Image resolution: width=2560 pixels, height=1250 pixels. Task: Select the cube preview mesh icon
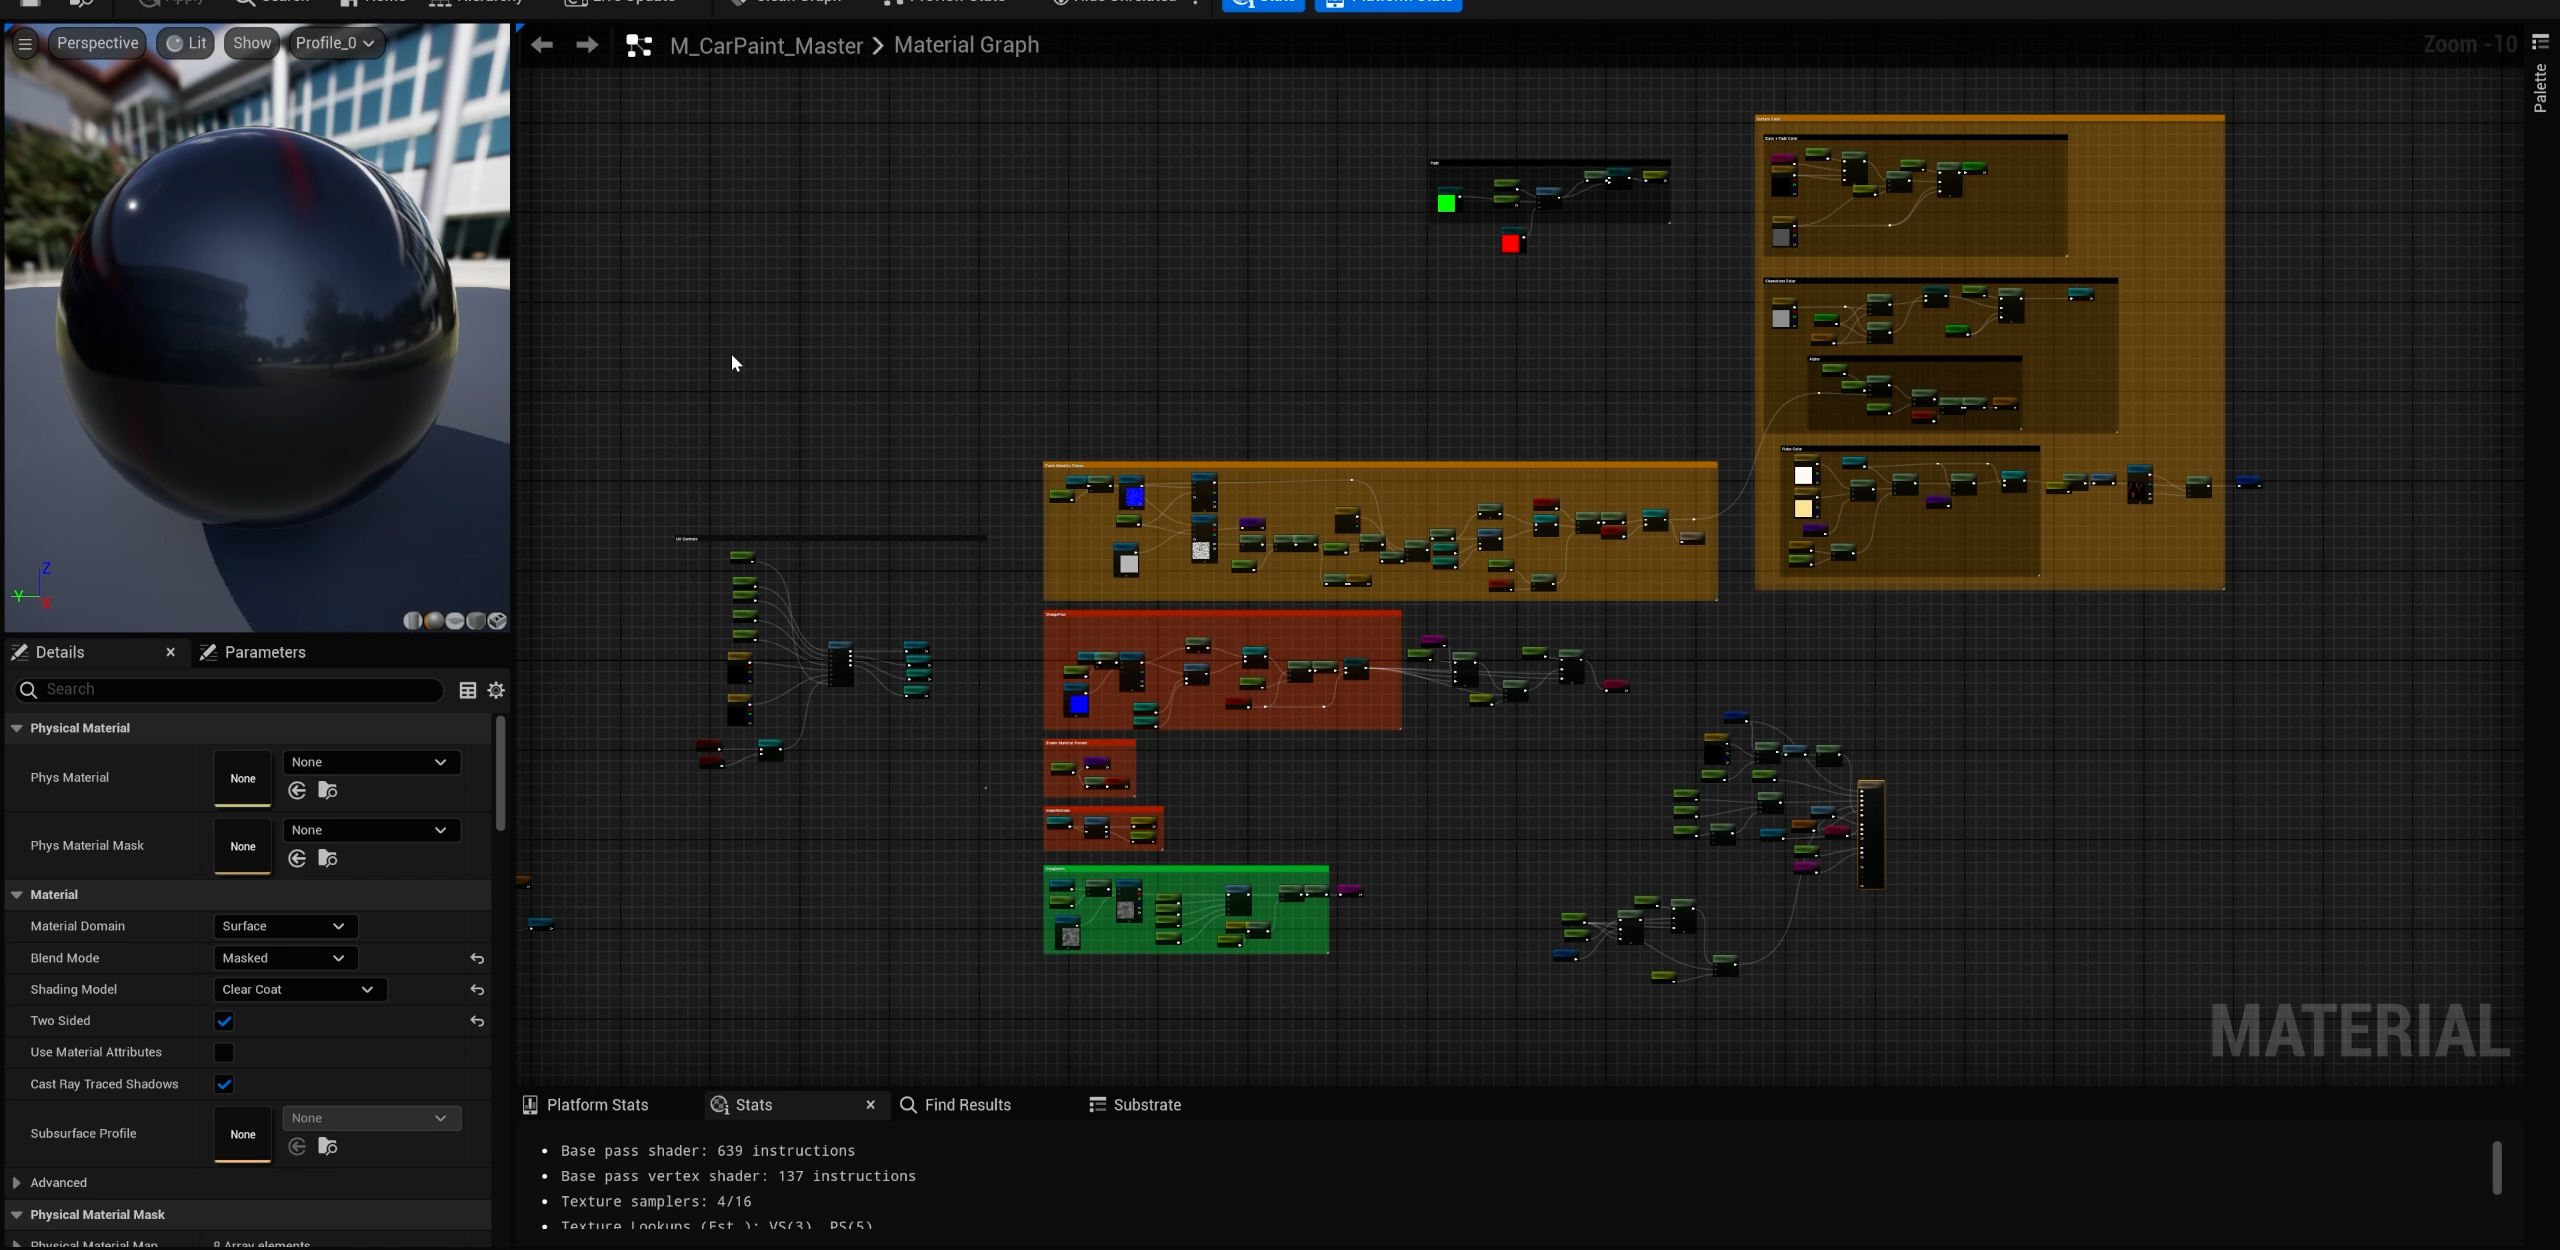476,621
